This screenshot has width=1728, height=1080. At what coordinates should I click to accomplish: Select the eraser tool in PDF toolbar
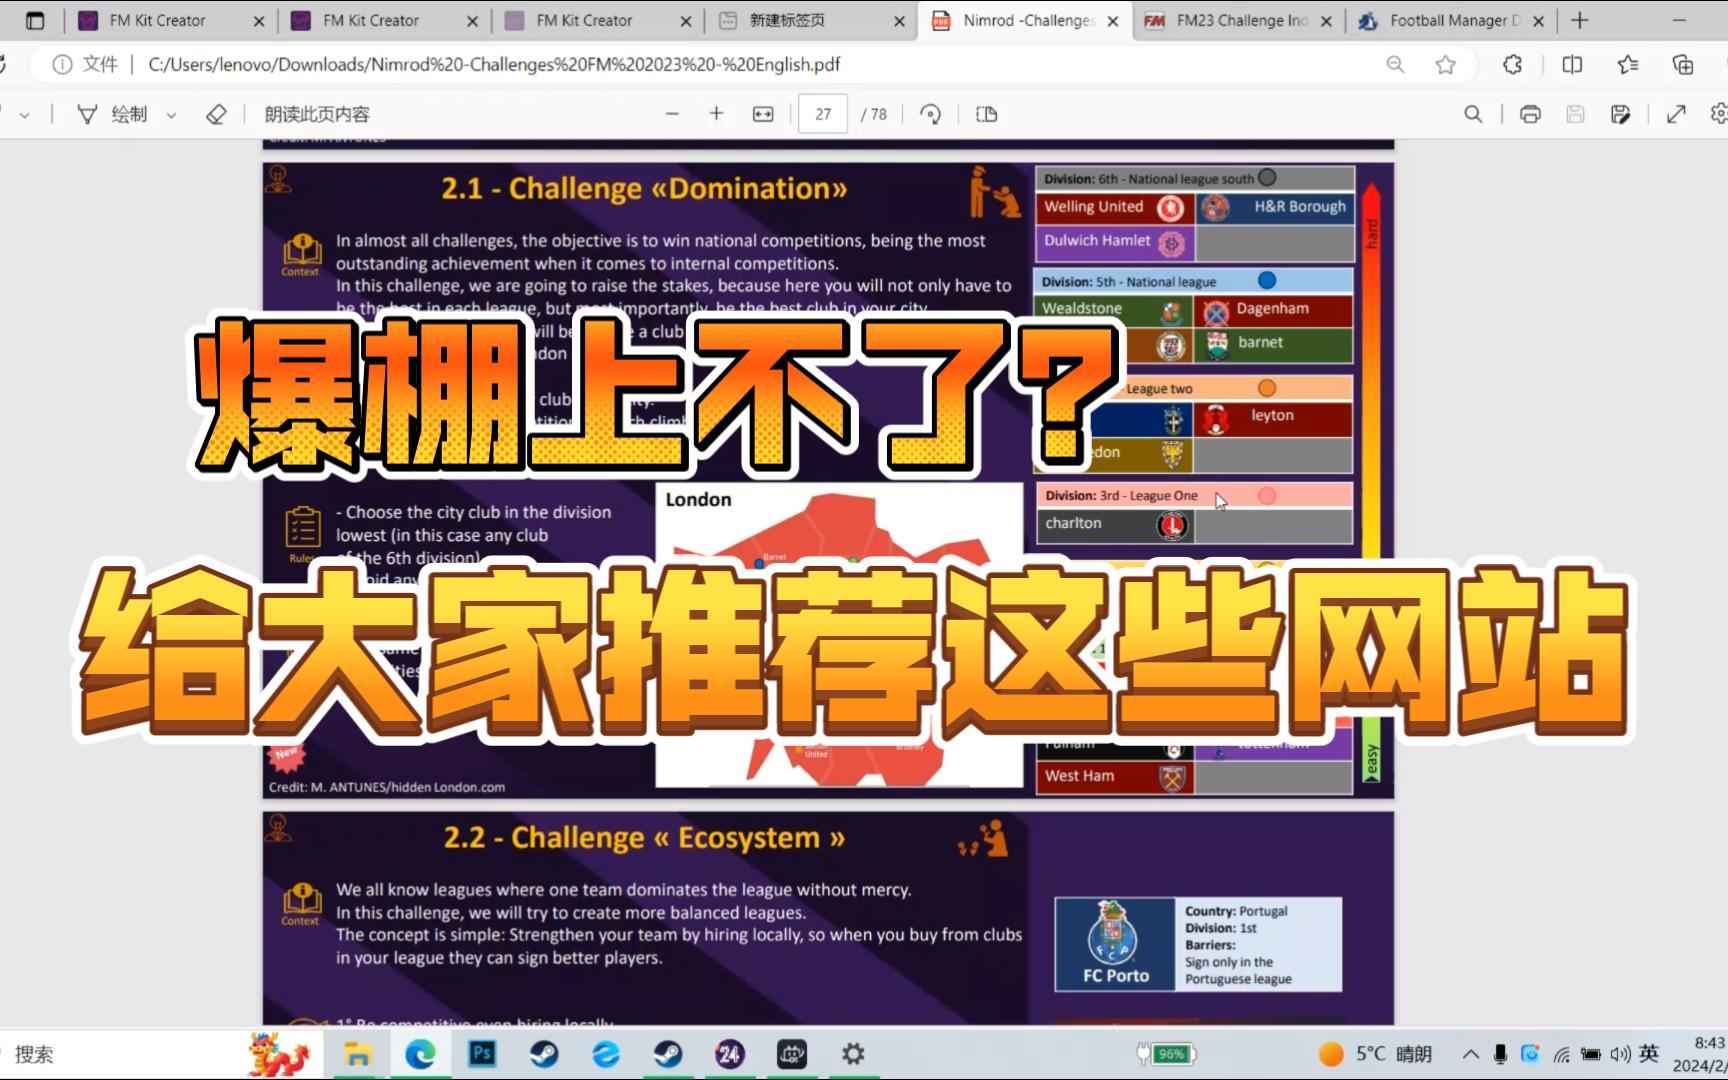216,114
